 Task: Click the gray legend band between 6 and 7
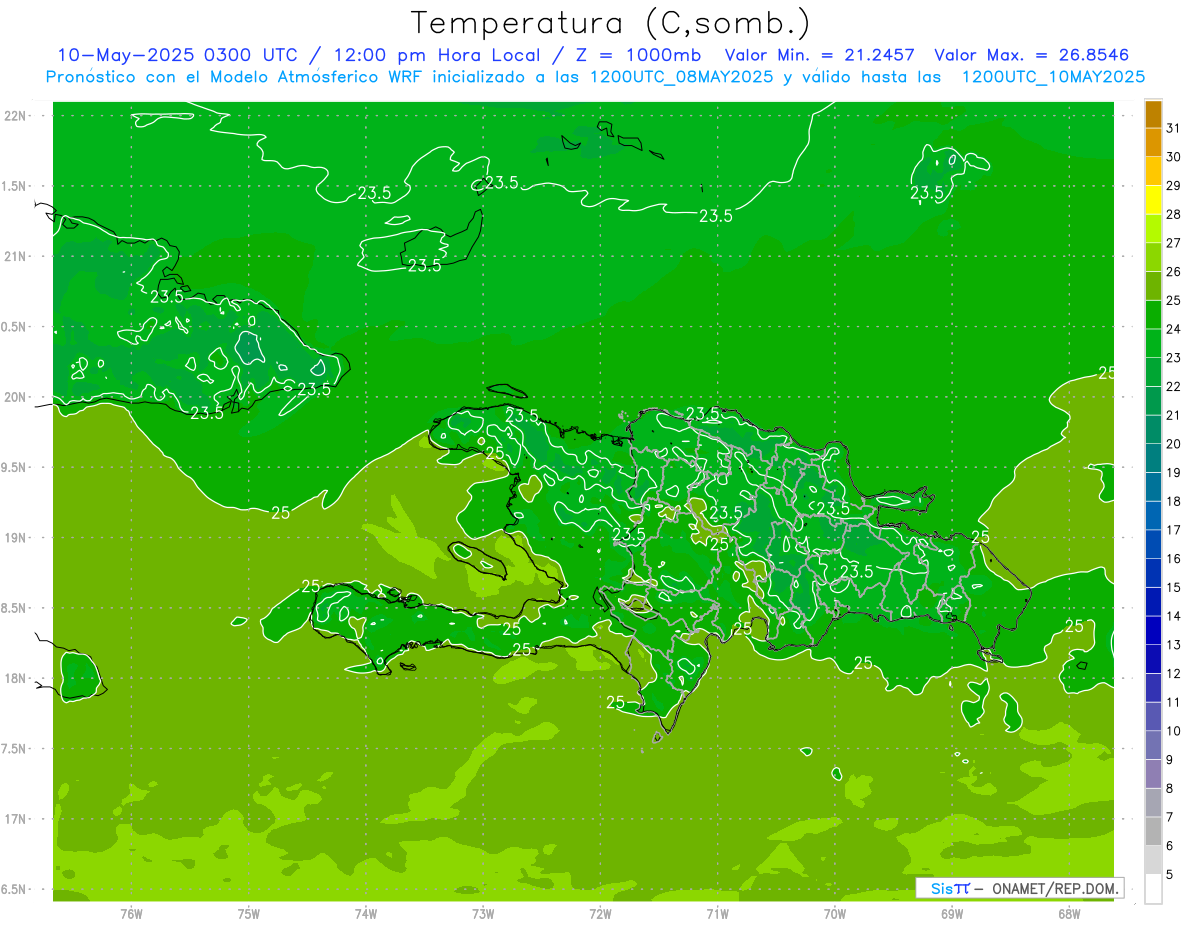coord(1153,831)
